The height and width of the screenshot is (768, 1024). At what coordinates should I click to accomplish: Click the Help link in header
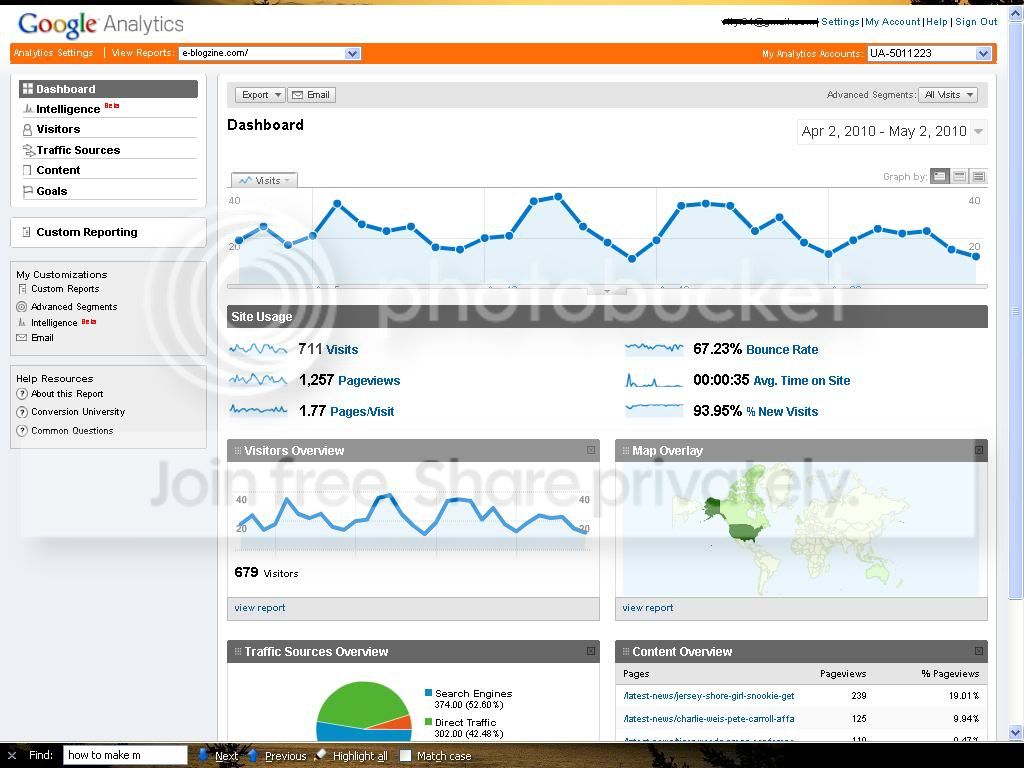(x=936, y=22)
